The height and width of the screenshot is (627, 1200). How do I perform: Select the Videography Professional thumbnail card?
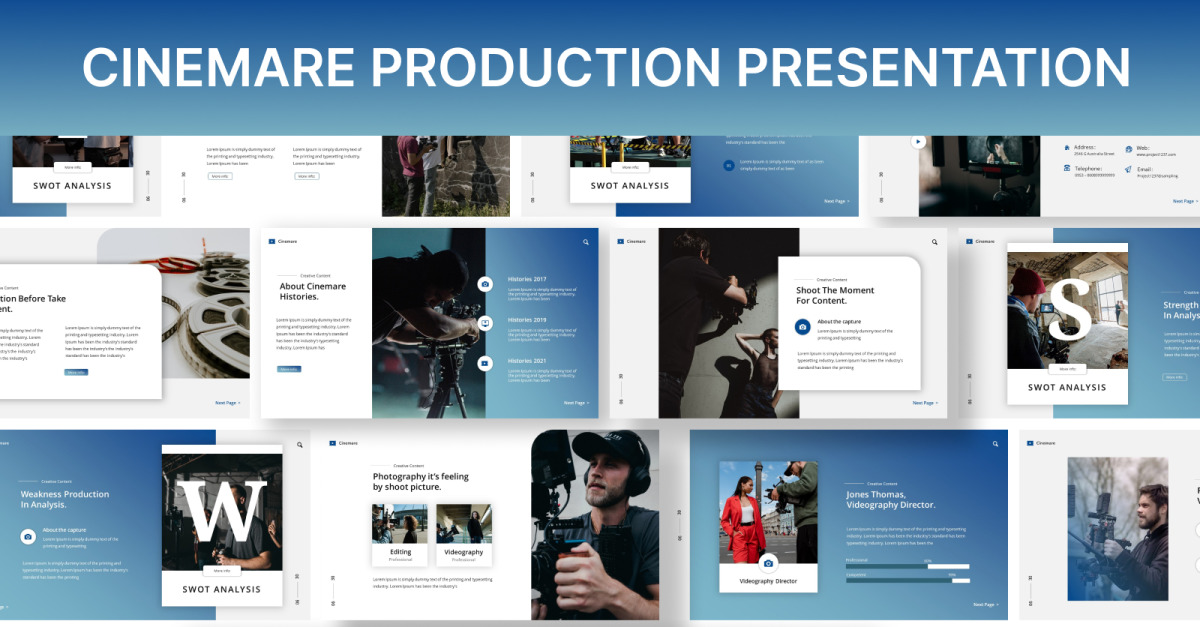pos(464,535)
